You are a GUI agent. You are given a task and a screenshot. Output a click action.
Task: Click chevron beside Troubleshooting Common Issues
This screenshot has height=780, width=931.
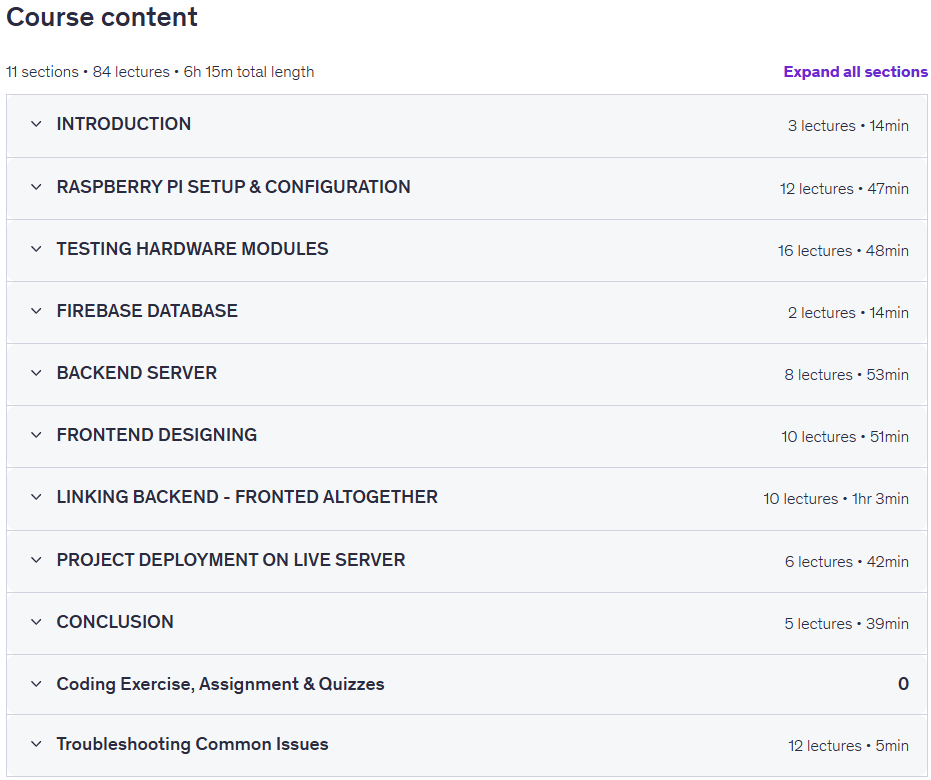click(x=36, y=744)
